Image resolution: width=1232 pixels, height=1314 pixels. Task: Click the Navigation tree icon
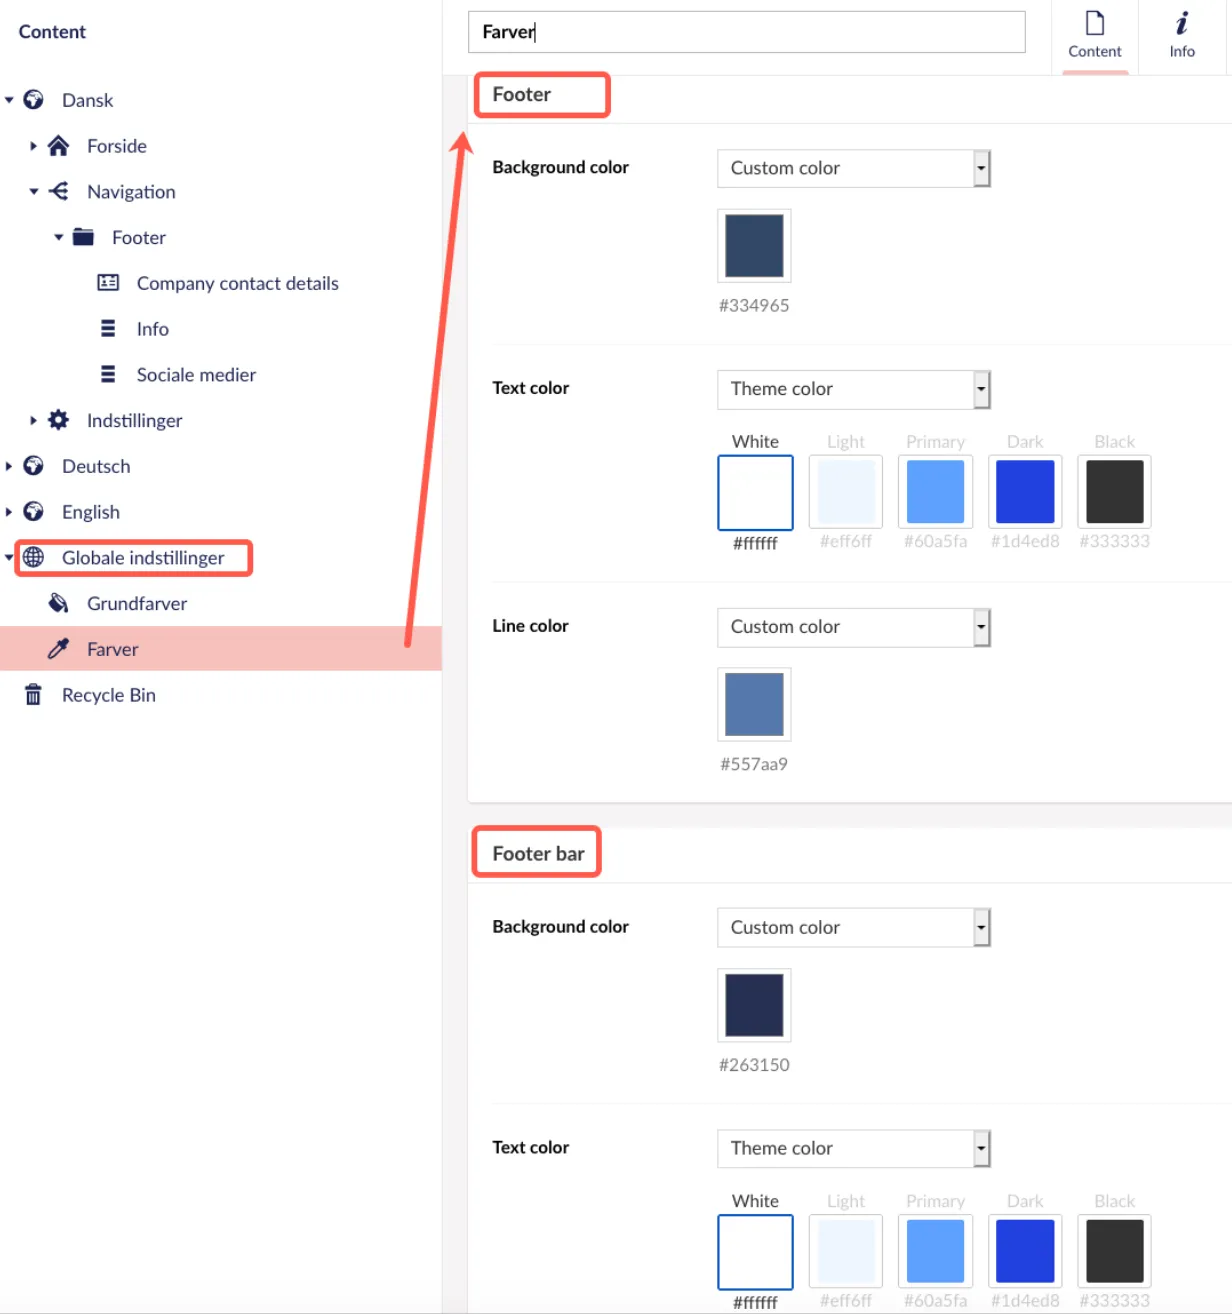click(x=59, y=191)
